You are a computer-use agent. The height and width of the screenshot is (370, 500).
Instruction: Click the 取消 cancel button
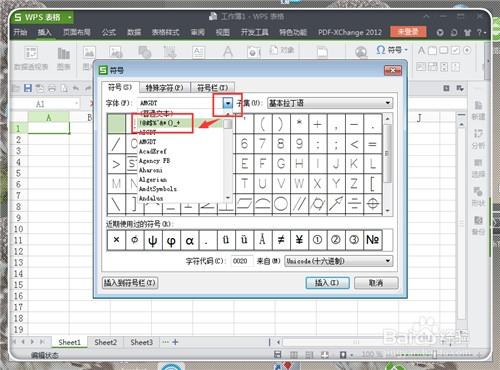(x=376, y=283)
